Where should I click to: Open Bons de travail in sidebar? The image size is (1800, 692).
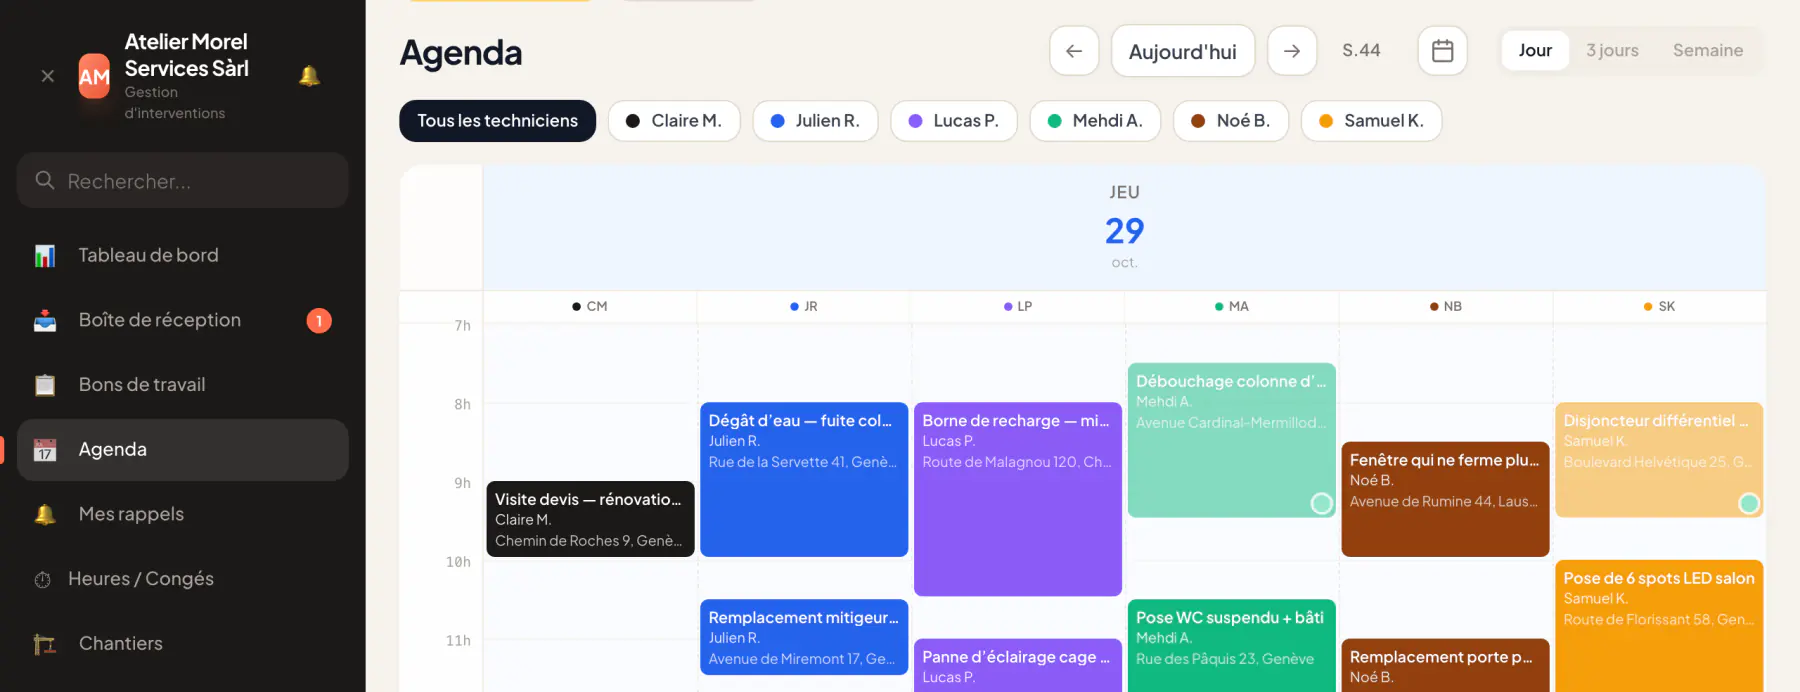[x=183, y=385]
